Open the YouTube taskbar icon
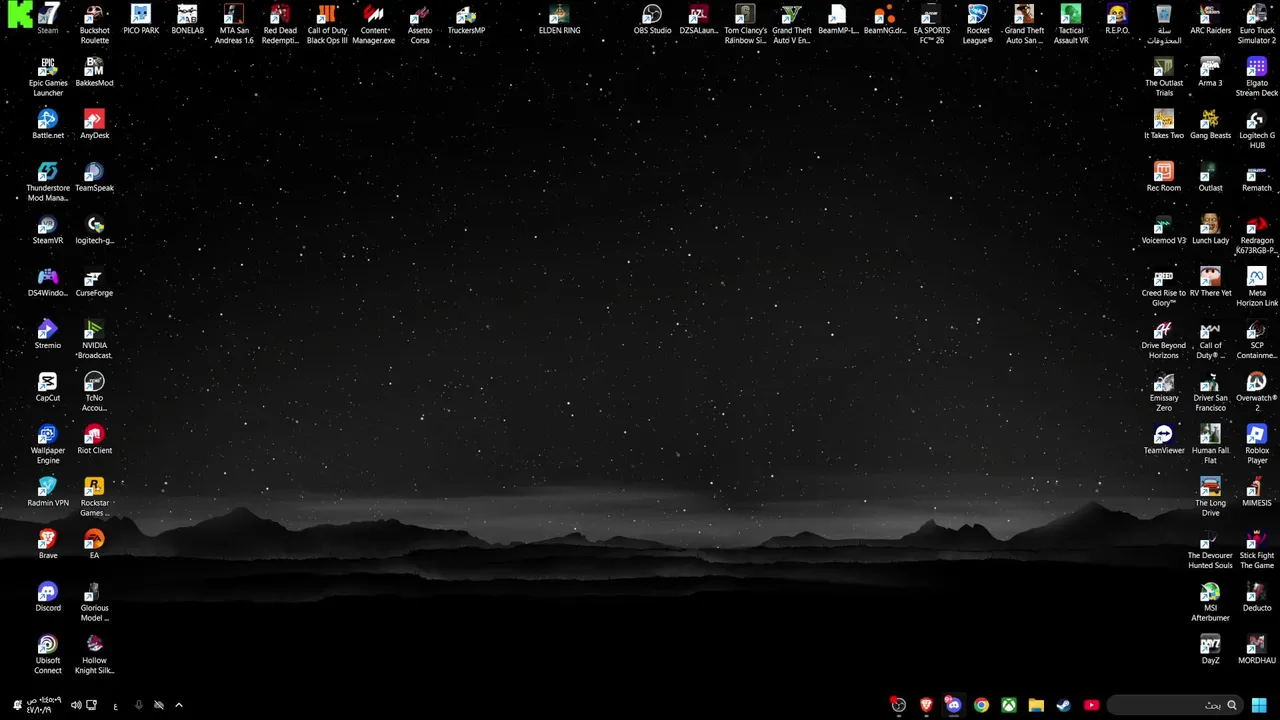1280x720 pixels. pos(1091,705)
